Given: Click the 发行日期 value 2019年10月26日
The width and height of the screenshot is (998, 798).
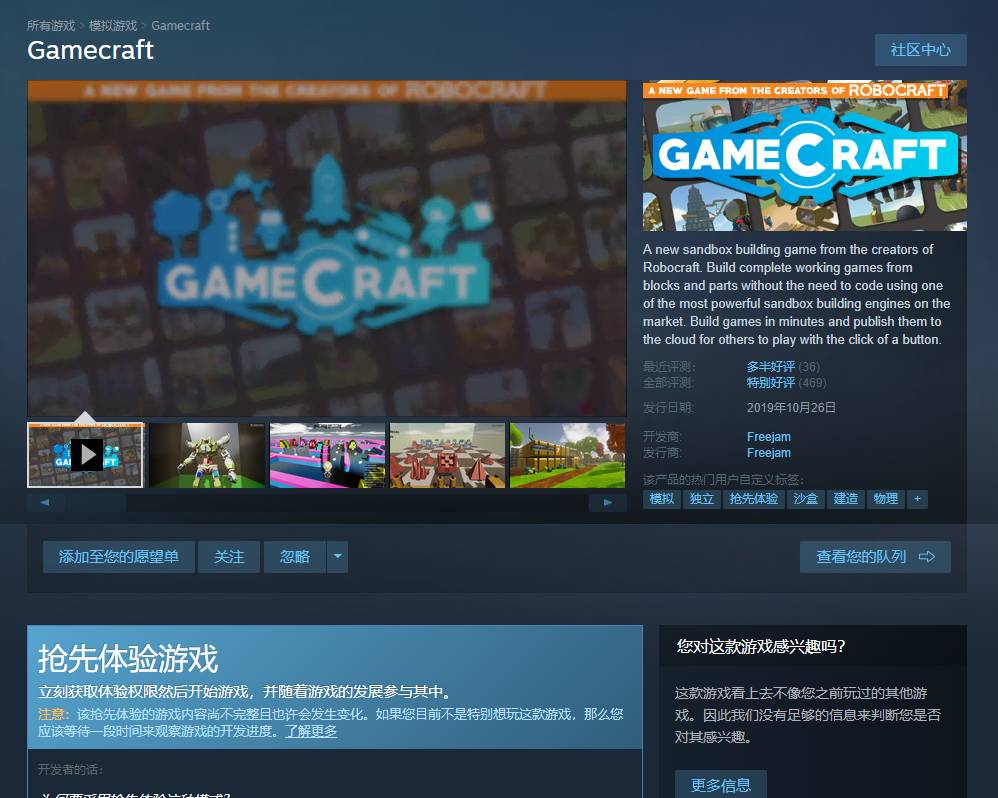Looking at the screenshot, I should pyautogui.click(x=791, y=407).
